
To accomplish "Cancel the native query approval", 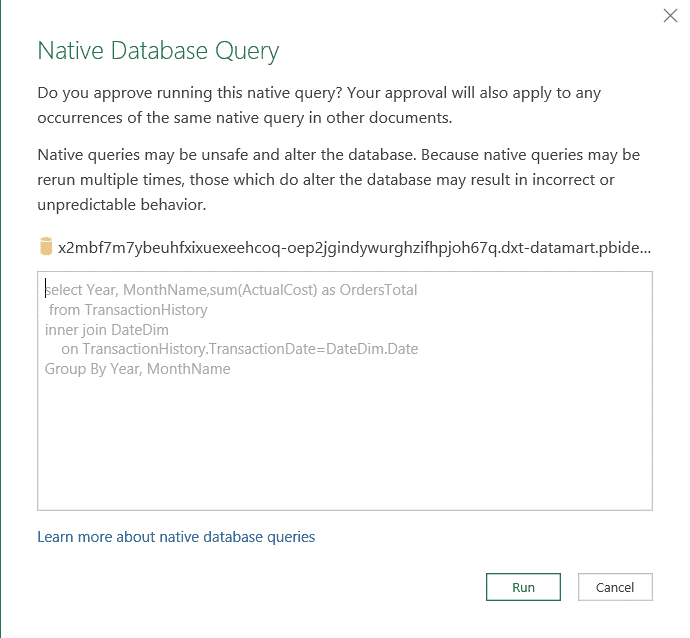I will click(615, 587).
